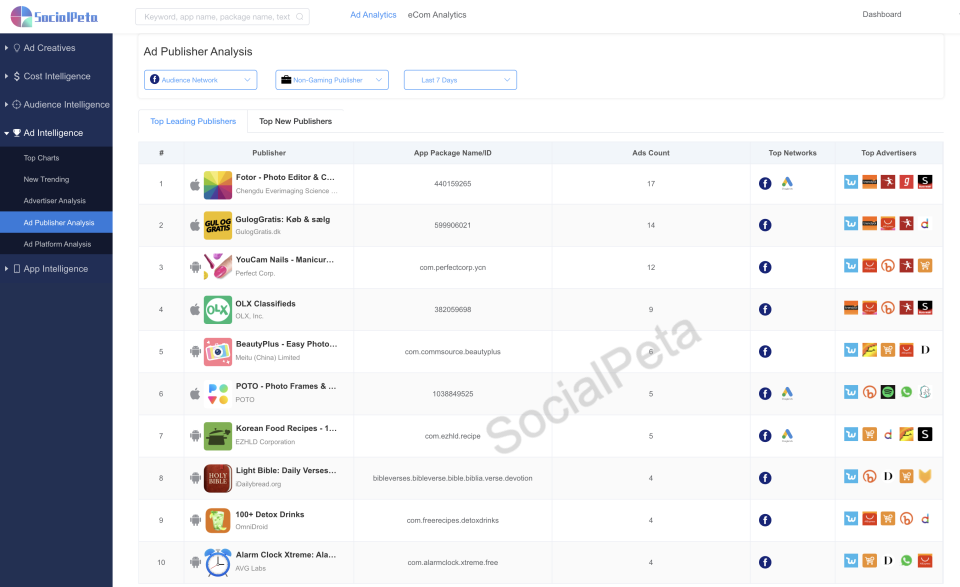Click the App Package Name/ID column header
Screen dimensions: 960x587
[x=452, y=153]
